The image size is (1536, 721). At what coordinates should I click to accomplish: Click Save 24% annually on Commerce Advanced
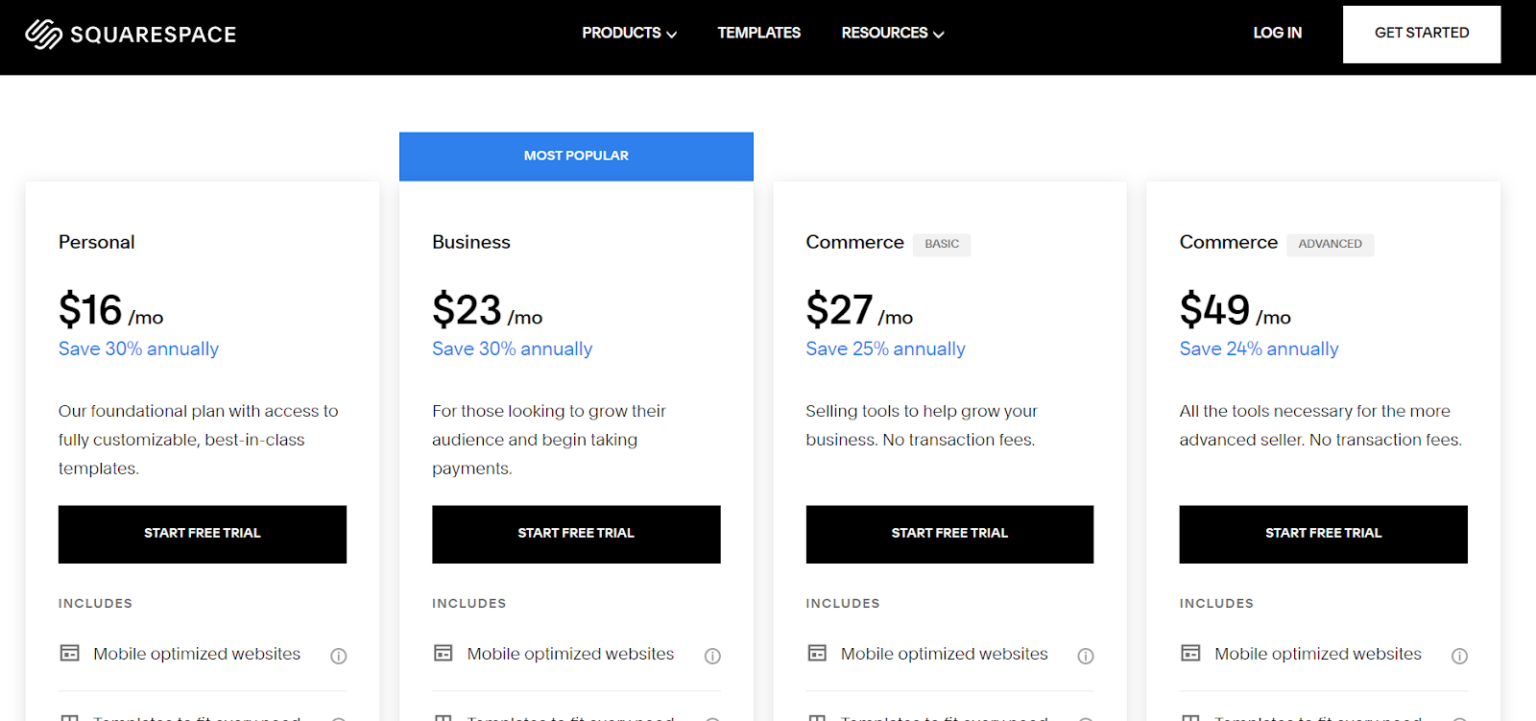point(1259,349)
